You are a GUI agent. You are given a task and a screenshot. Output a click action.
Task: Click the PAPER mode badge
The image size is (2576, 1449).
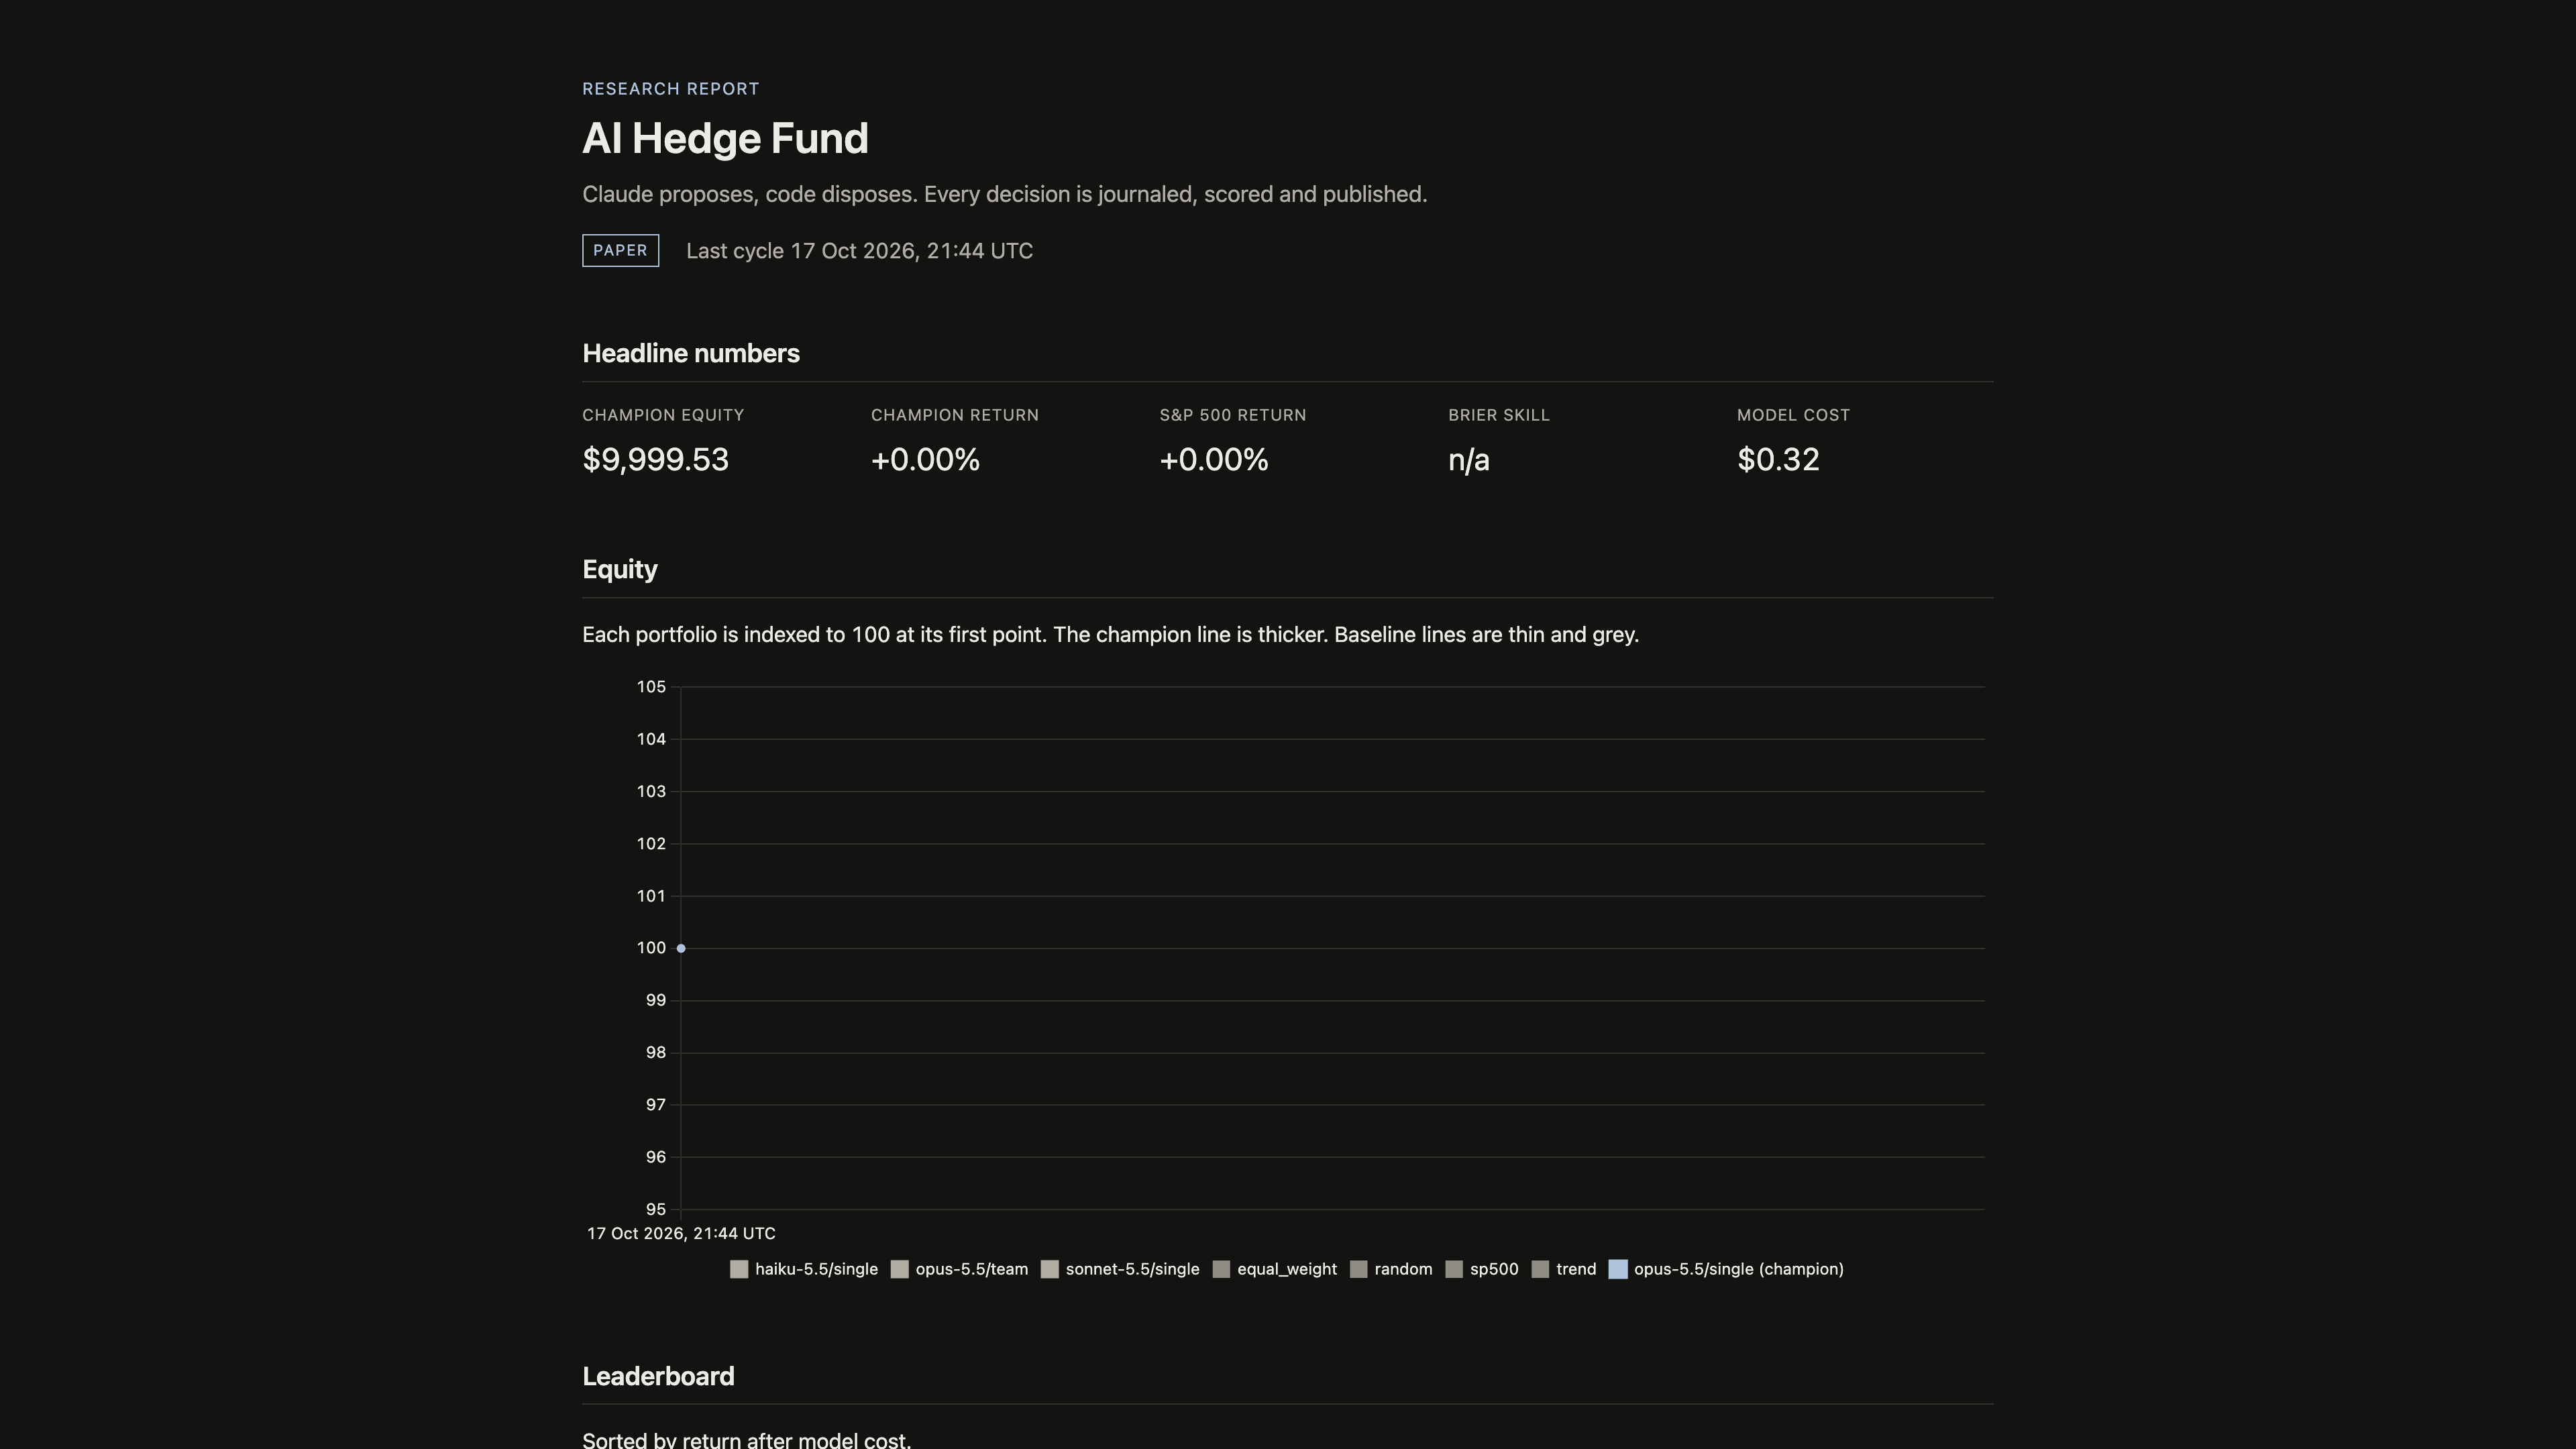[621, 251]
